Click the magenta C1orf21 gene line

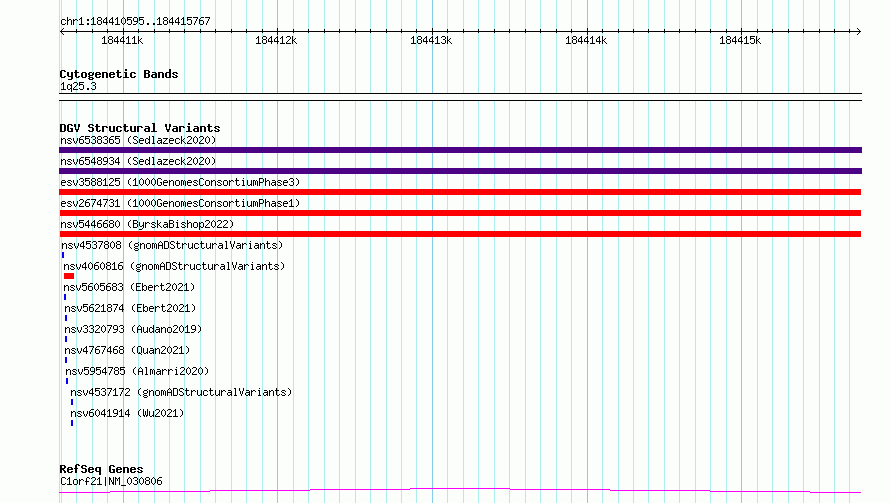(460, 490)
